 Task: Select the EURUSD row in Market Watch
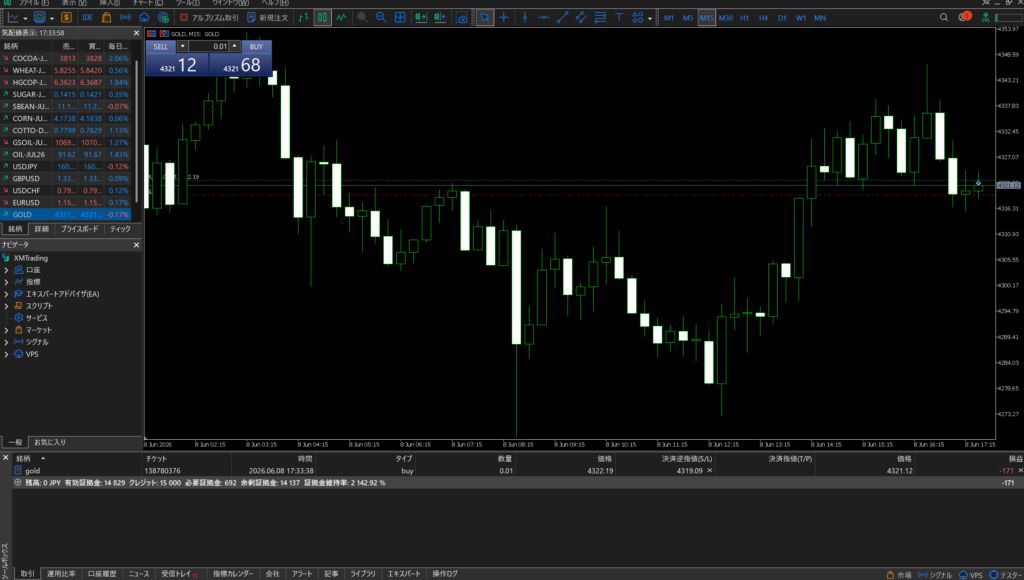point(65,202)
